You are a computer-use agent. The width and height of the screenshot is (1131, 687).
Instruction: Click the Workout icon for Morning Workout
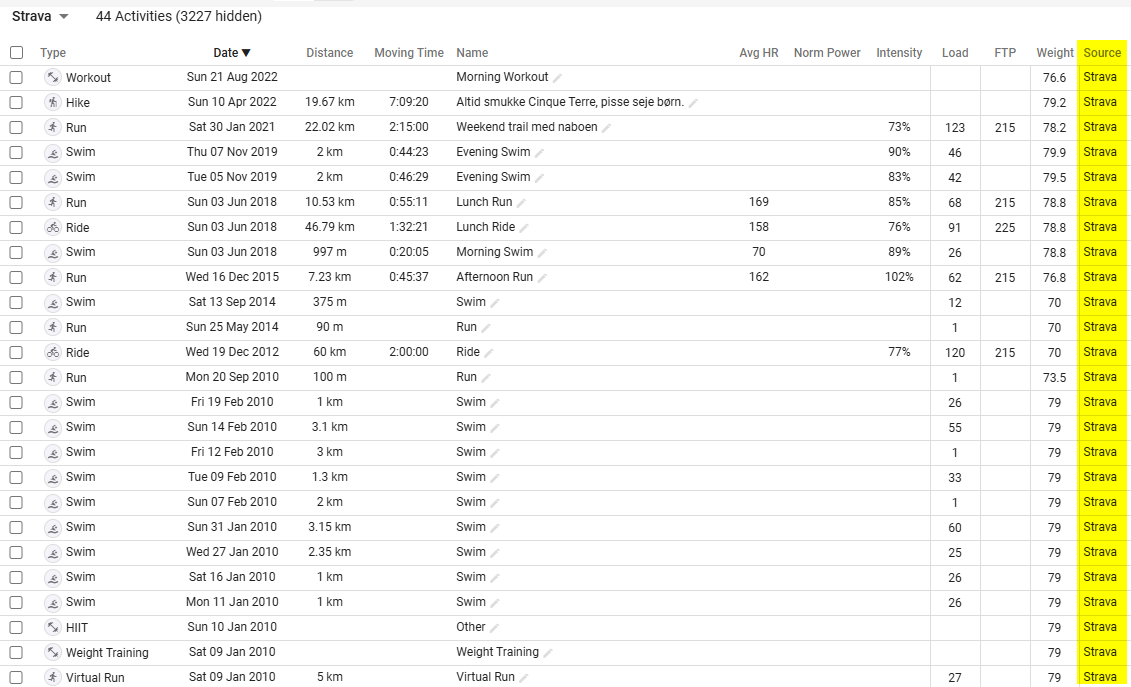pos(53,77)
